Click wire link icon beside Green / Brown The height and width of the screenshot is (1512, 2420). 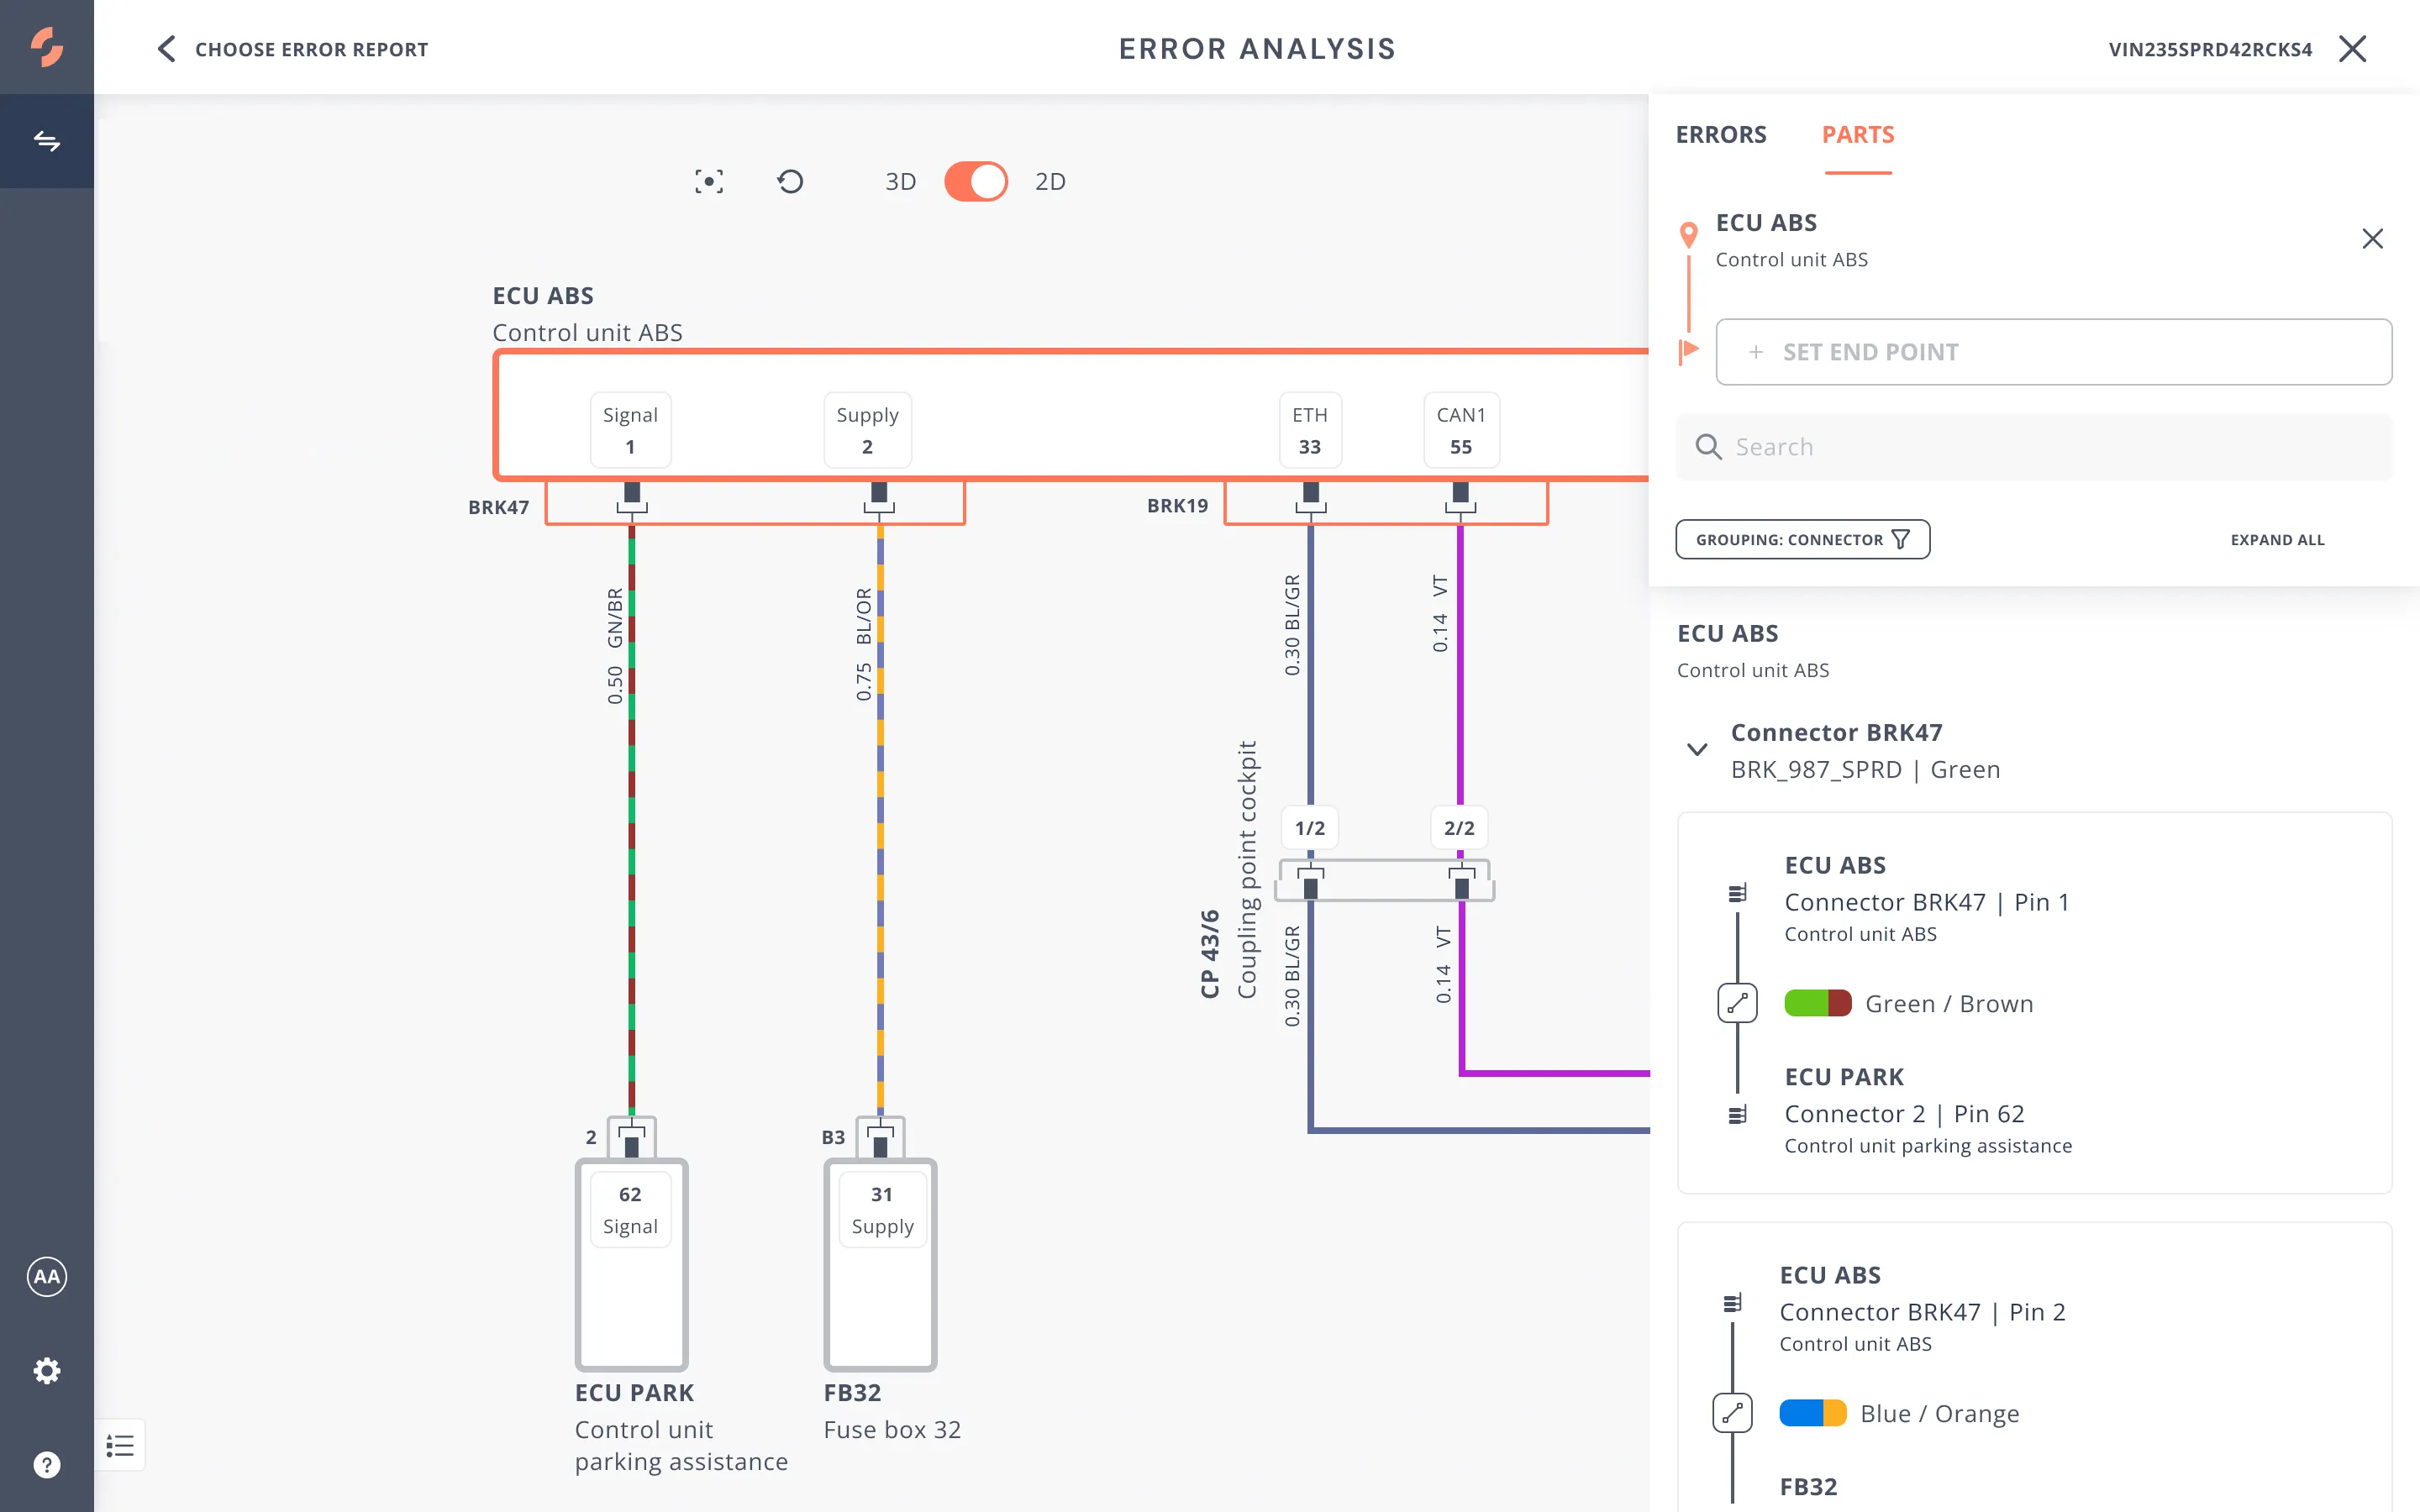point(1737,1003)
